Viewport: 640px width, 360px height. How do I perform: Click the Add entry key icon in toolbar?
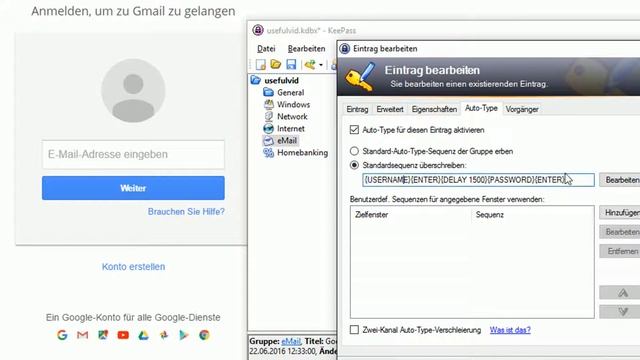[310, 64]
